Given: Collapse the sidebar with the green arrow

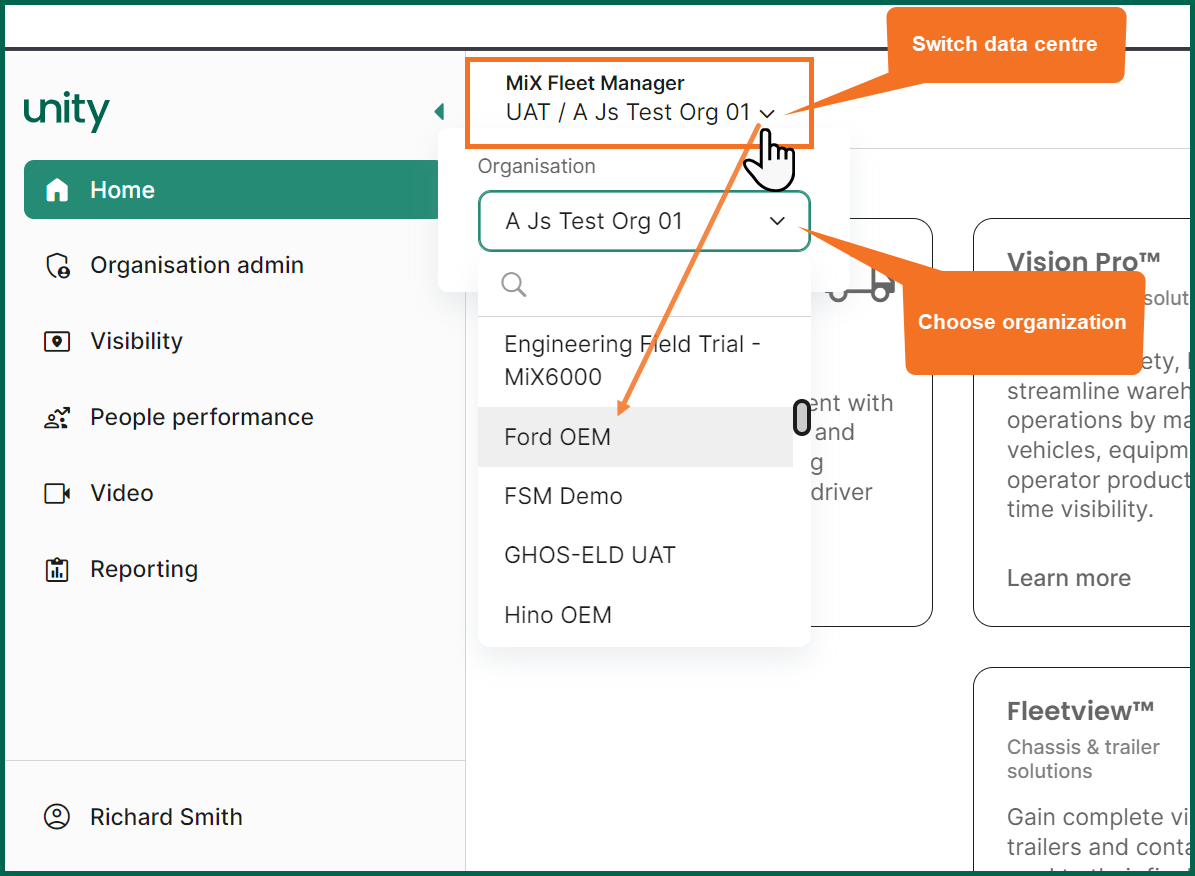Looking at the screenshot, I should 439,112.
